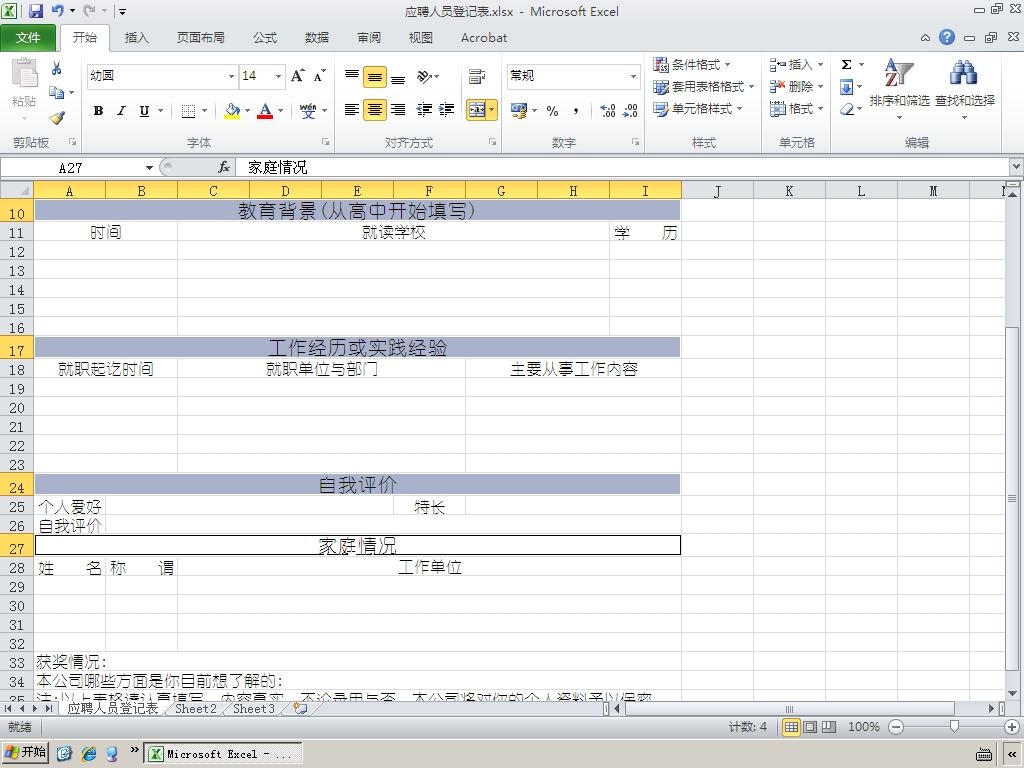Click decrease decimal icon
Screen dimensions: 1024x768
[630, 110]
